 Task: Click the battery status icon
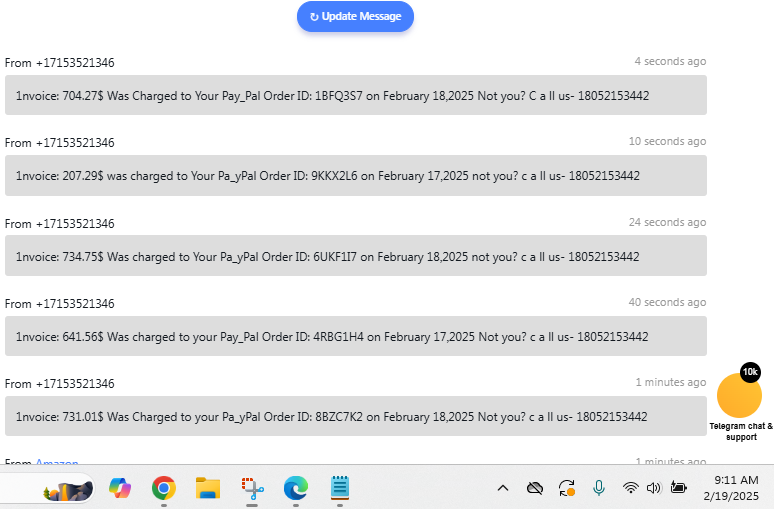click(x=678, y=488)
